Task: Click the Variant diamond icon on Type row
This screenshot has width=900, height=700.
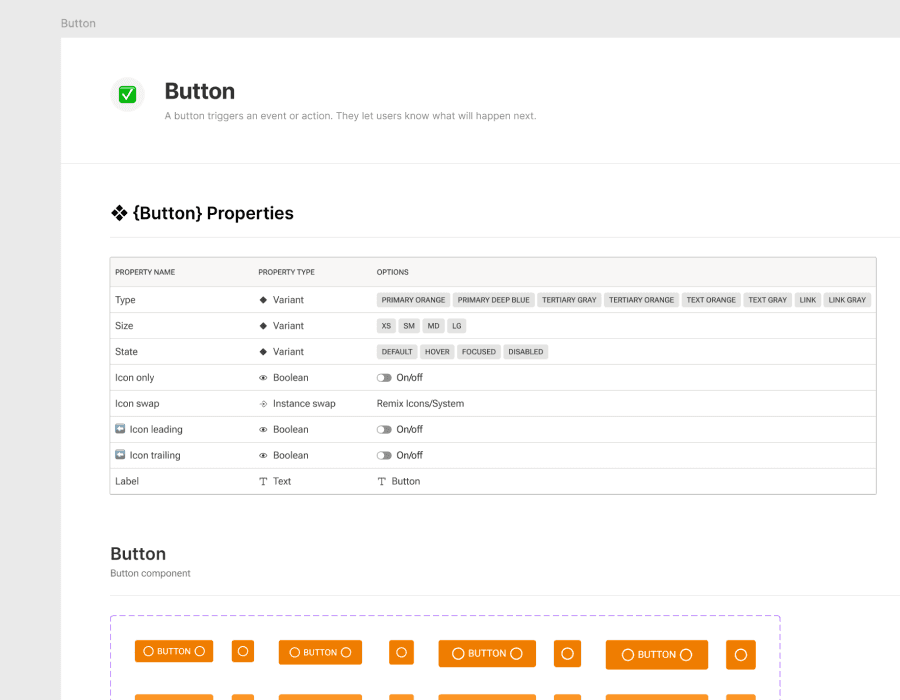Action: pos(263,299)
